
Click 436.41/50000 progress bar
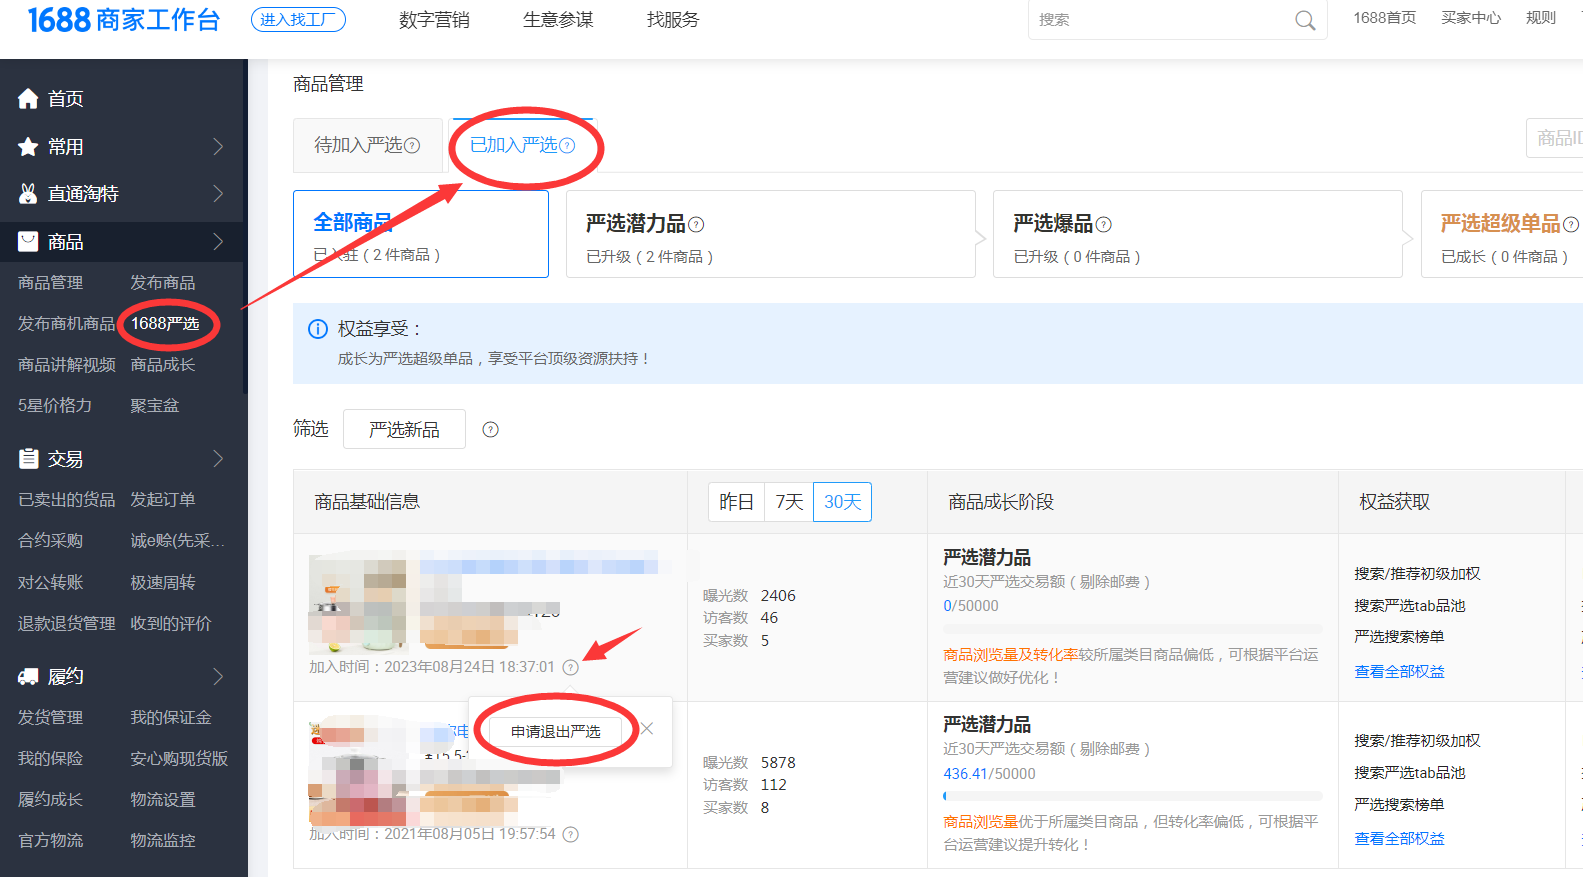1132,796
